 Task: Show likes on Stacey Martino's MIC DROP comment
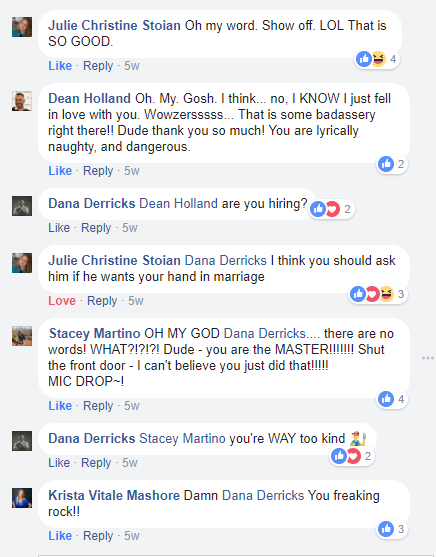pos(392,399)
